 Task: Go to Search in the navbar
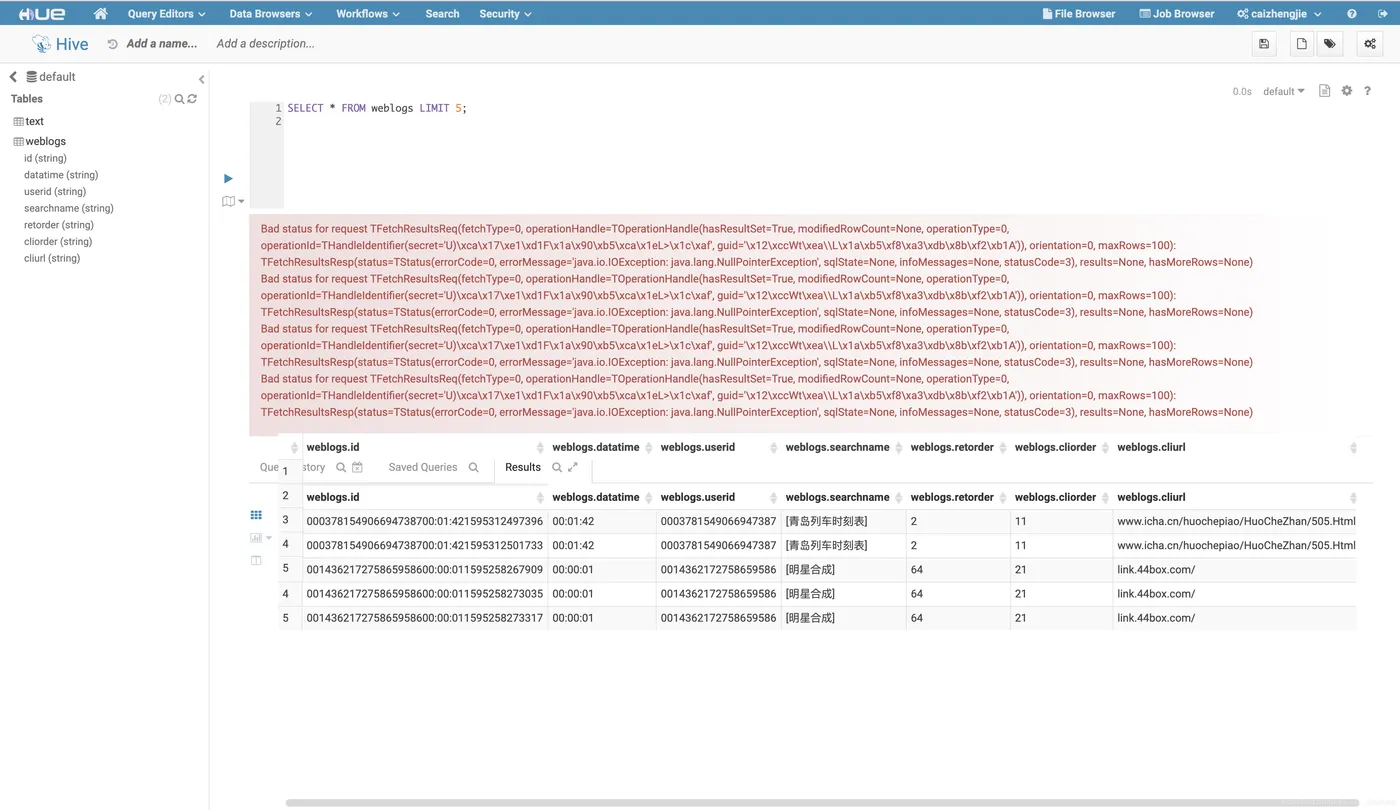click(x=442, y=14)
